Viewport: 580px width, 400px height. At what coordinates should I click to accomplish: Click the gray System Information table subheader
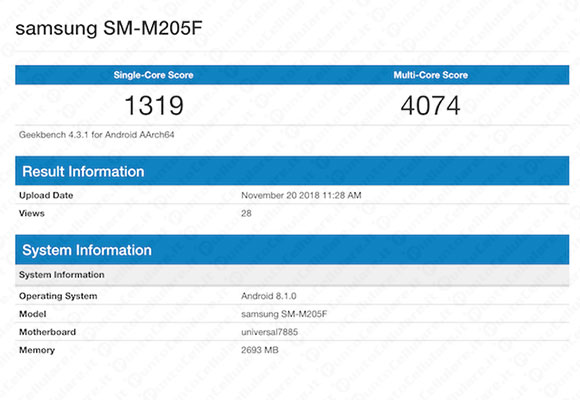click(x=292, y=275)
